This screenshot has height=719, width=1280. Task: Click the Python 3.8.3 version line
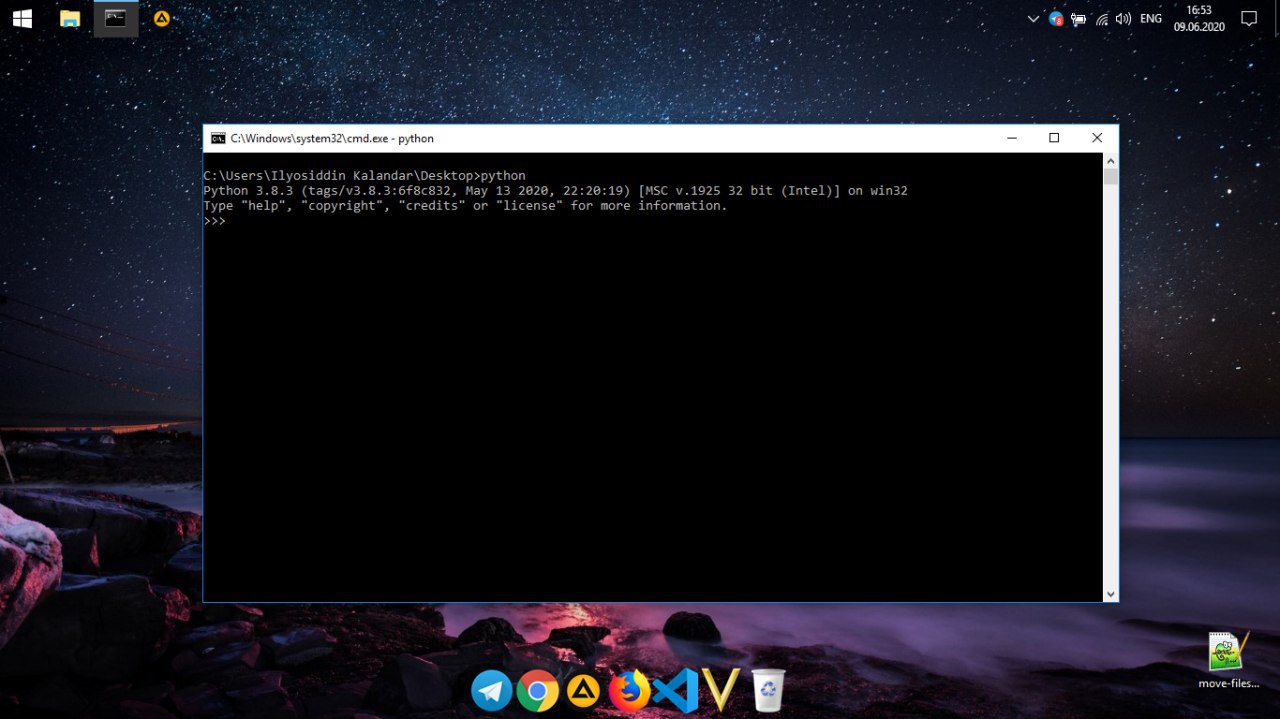555,190
